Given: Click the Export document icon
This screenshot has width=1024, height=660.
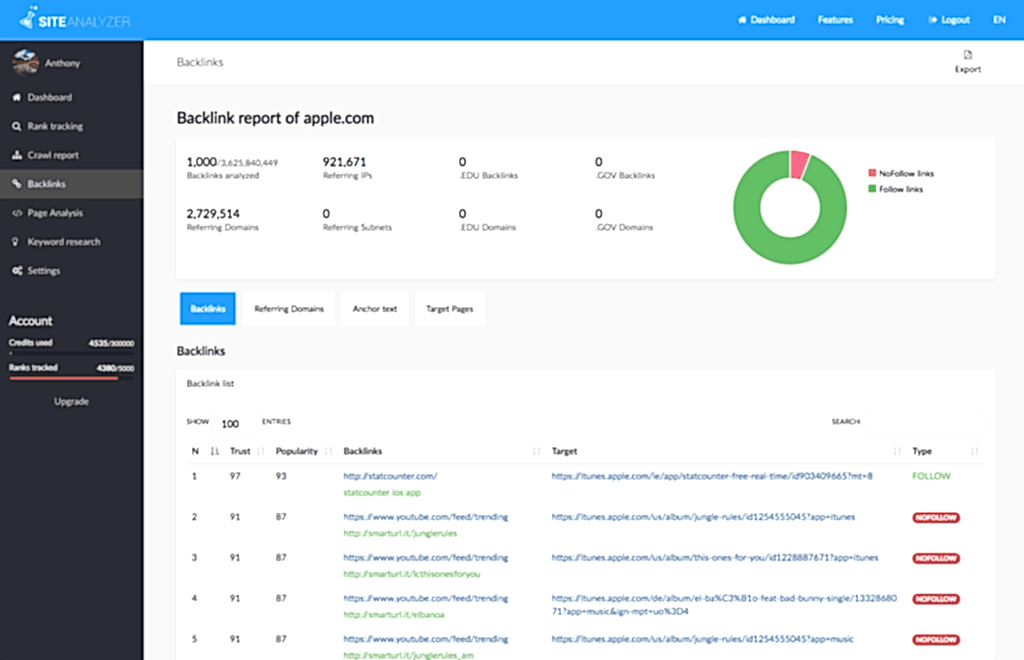Looking at the screenshot, I should point(967,55).
